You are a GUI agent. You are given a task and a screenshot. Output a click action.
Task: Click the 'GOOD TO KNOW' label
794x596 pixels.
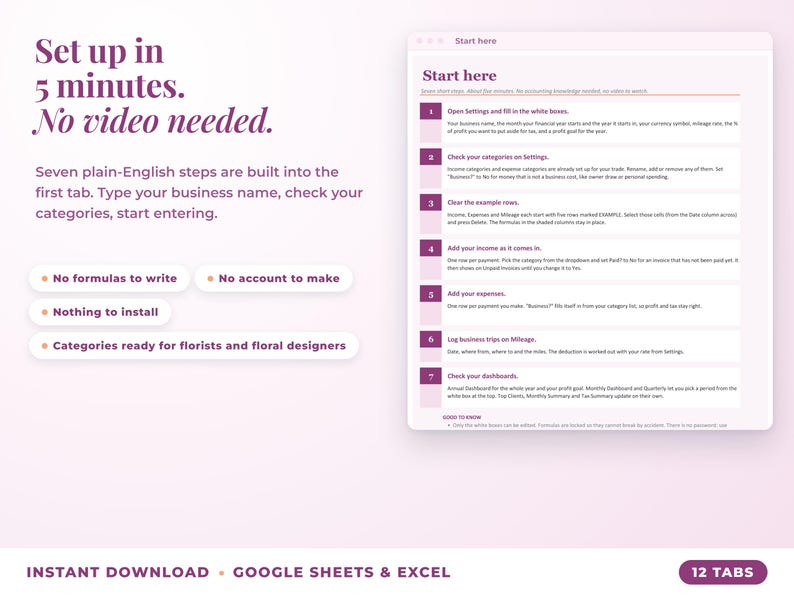tap(462, 417)
